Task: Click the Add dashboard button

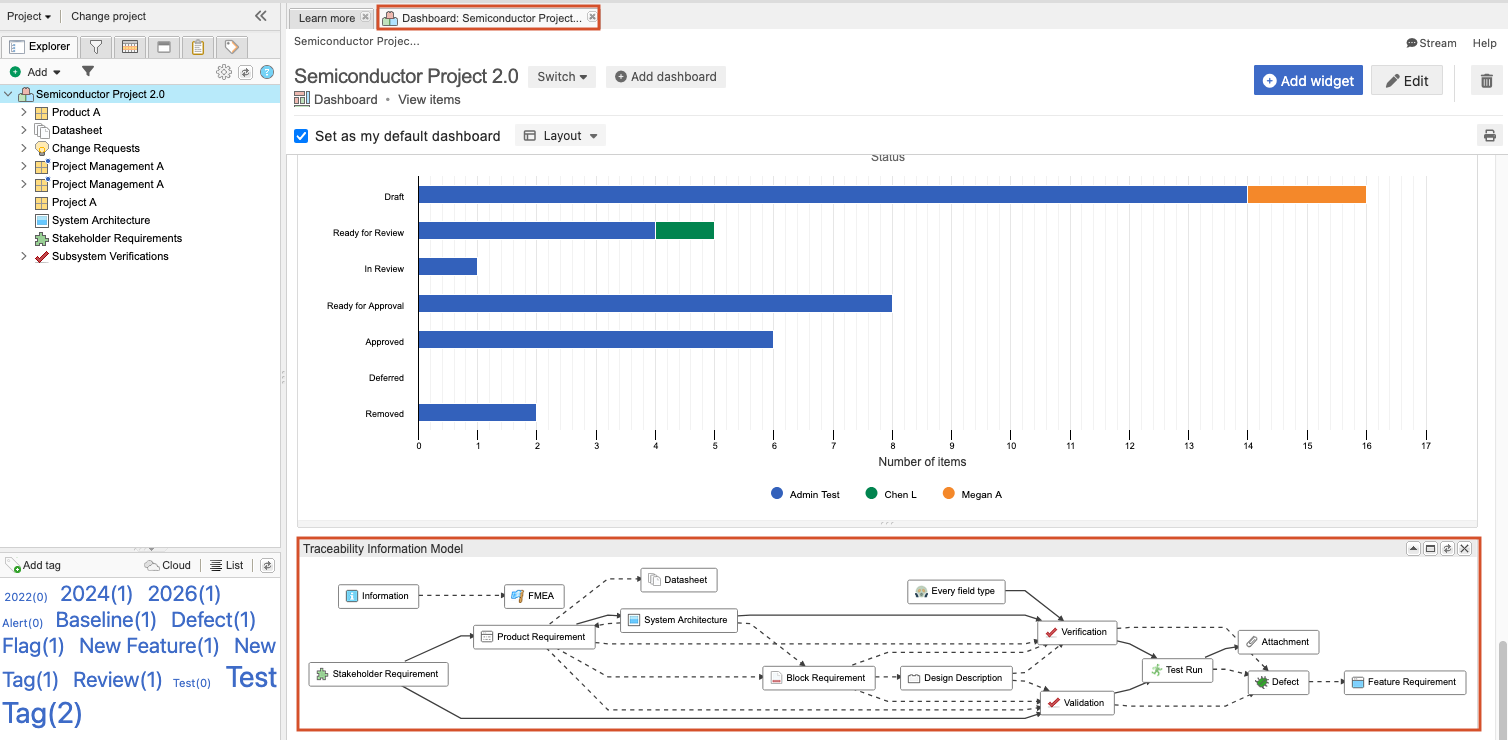Action: pos(665,77)
